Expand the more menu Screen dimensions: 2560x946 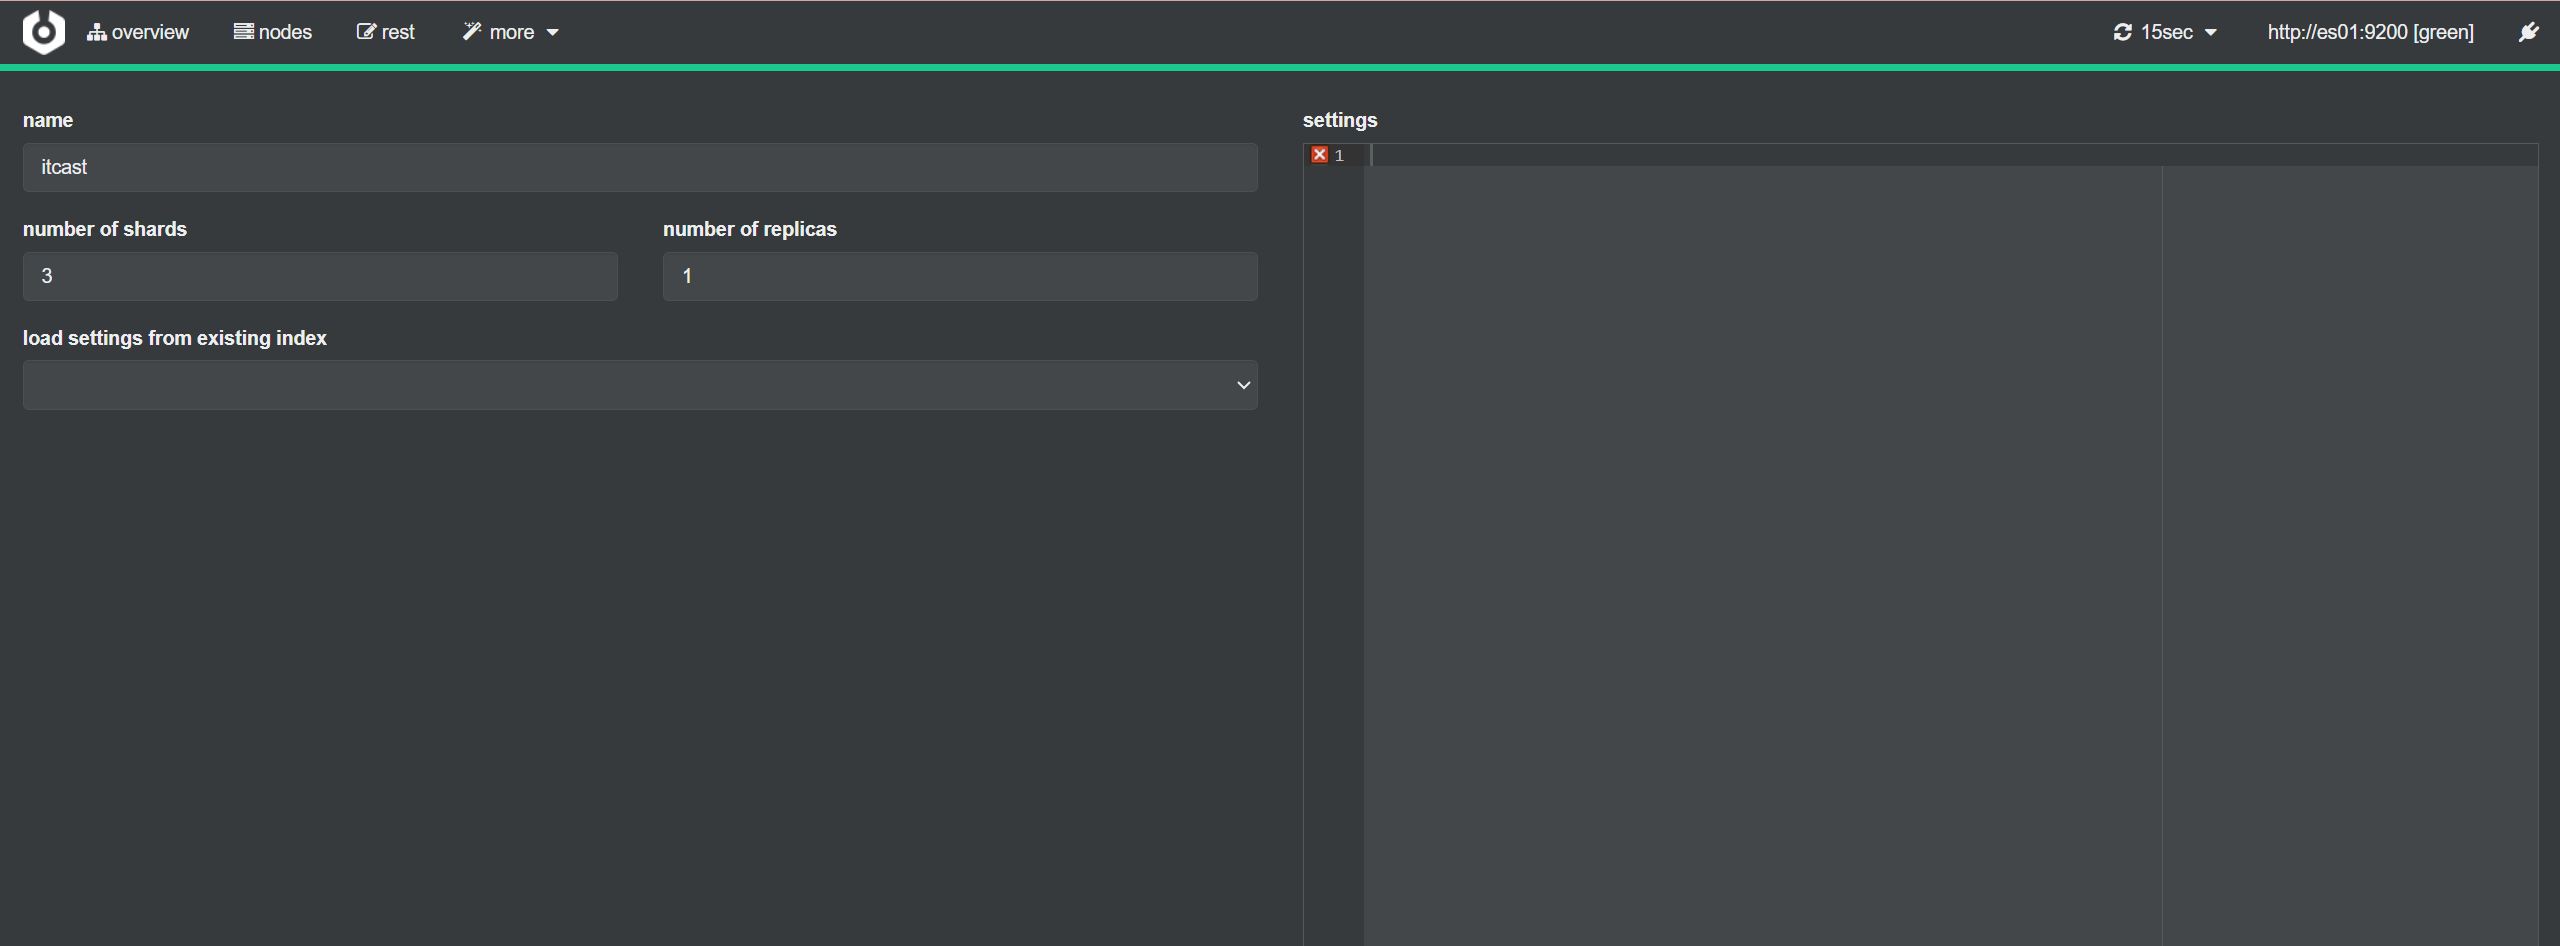click(x=510, y=32)
